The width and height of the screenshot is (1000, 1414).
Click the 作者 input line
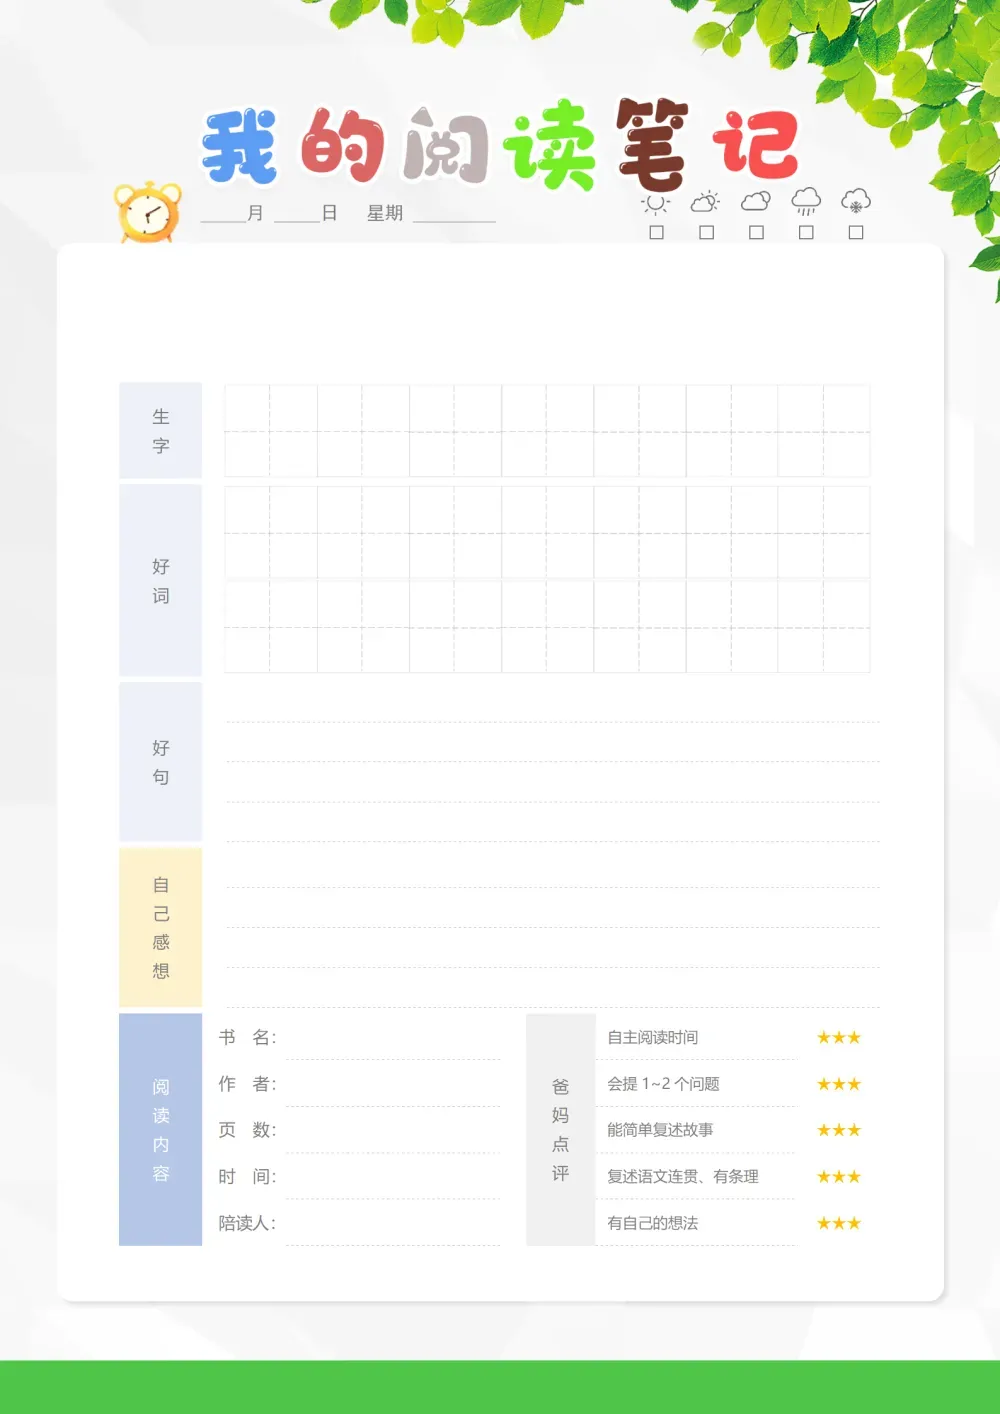point(392,1088)
